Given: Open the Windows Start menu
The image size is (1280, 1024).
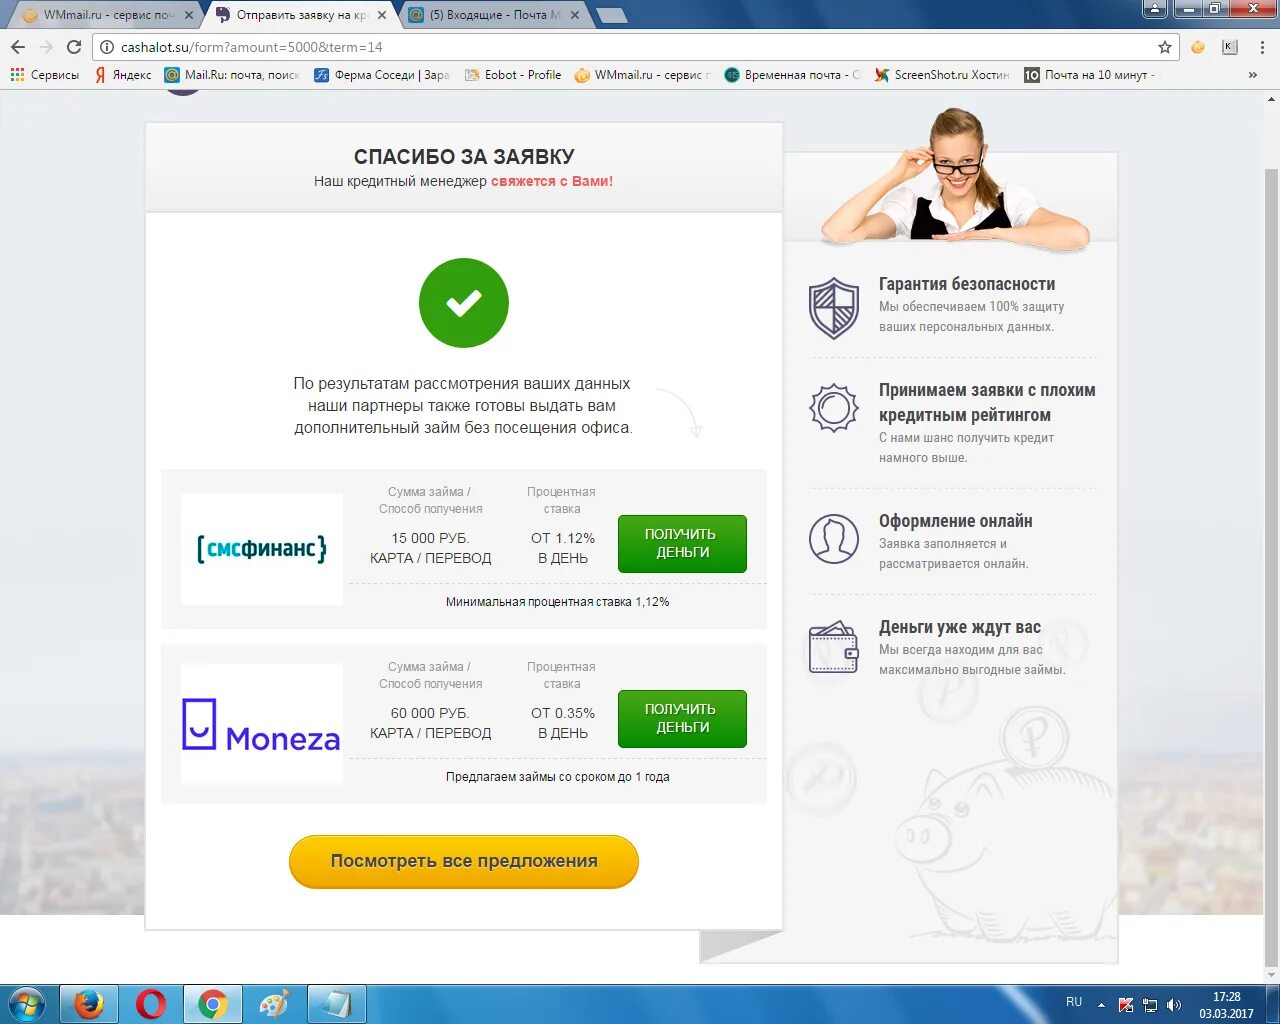Looking at the screenshot, I should click(27, 1004).
